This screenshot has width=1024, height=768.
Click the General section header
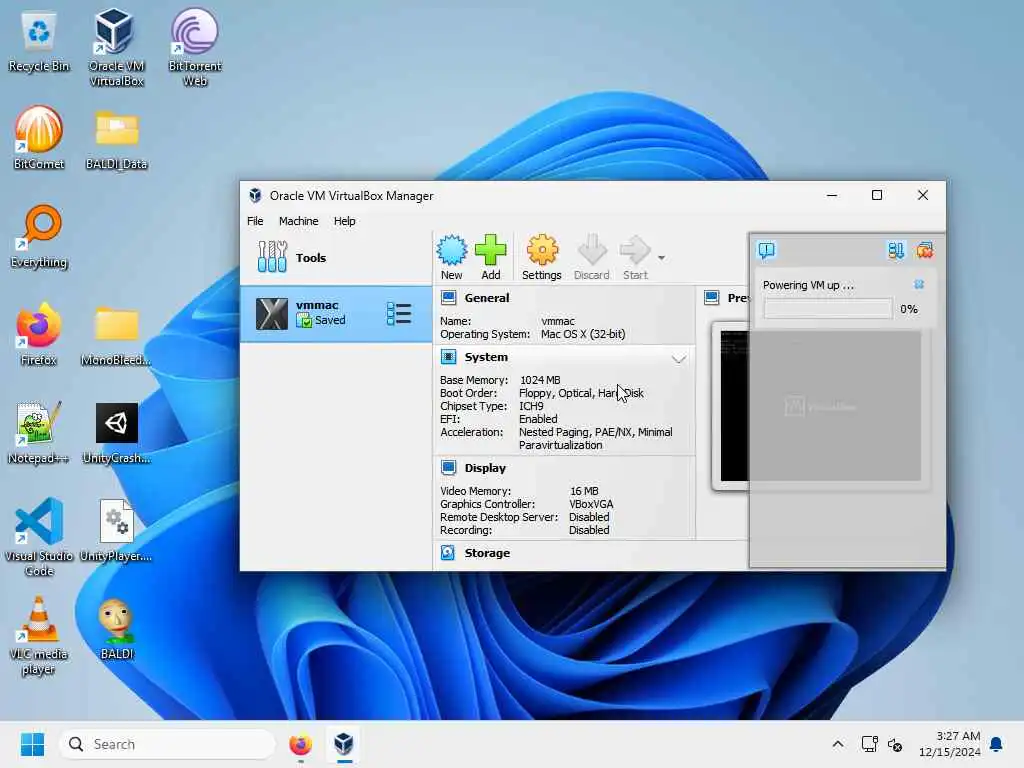point(487,298)
